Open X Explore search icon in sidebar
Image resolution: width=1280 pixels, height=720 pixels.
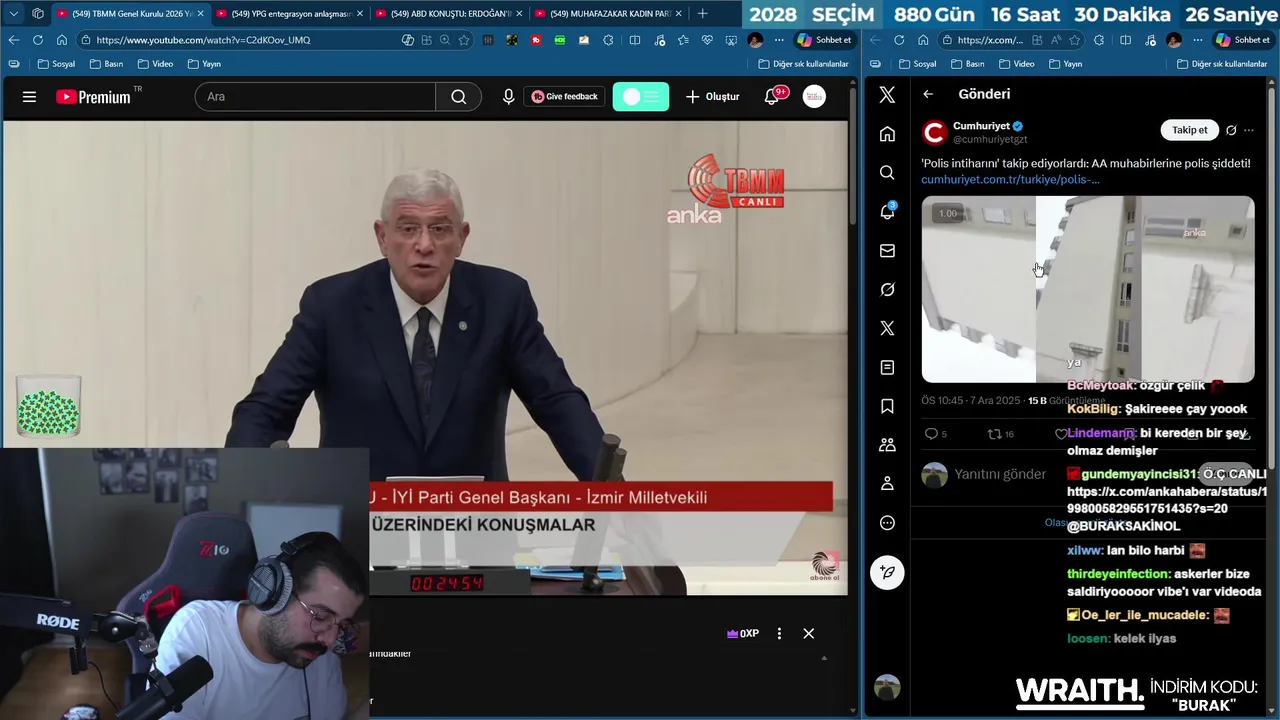click(887, 173)
